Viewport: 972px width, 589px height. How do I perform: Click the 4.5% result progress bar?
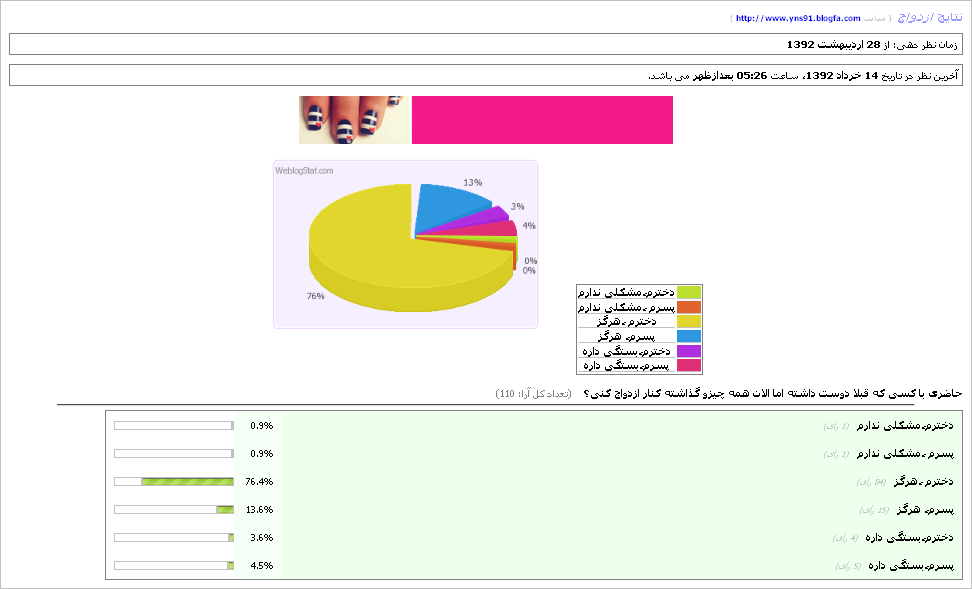point(174,566)
